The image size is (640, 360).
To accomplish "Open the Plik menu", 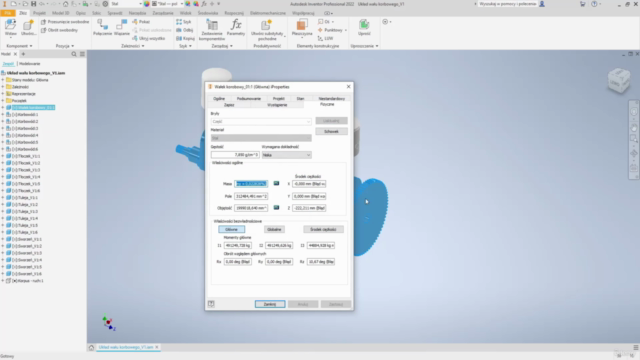I will click(8, 13).
